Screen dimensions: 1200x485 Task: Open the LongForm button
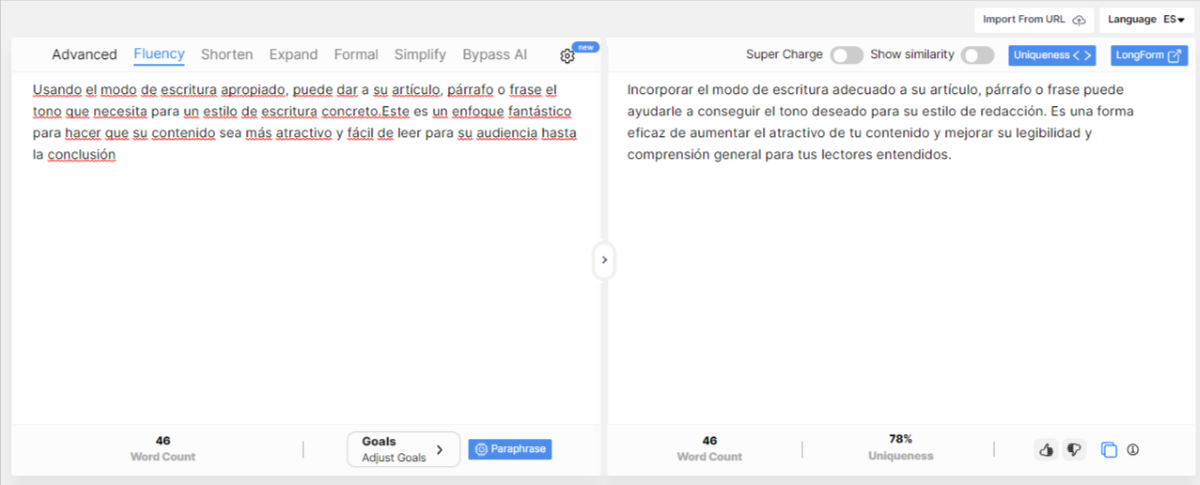tap(1150, 55)
